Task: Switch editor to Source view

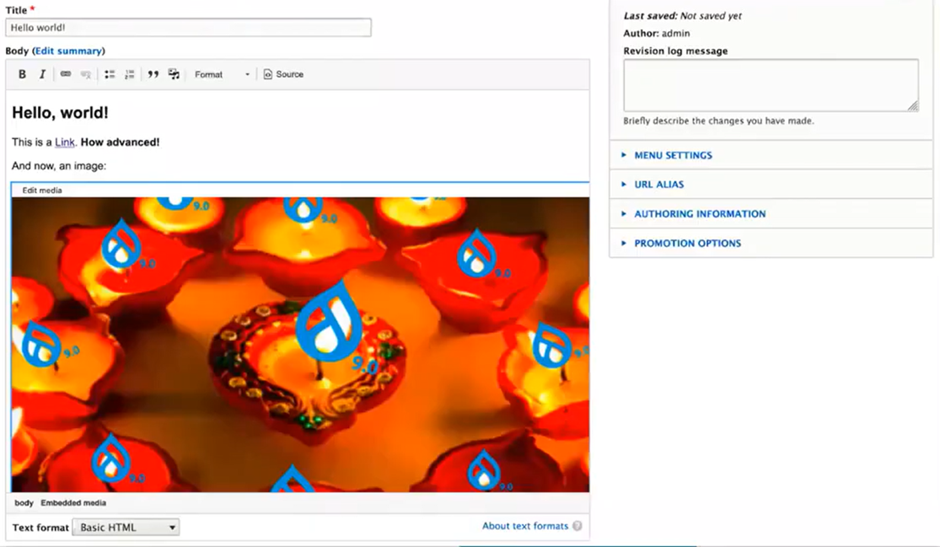Action: (x=284, y=74)
